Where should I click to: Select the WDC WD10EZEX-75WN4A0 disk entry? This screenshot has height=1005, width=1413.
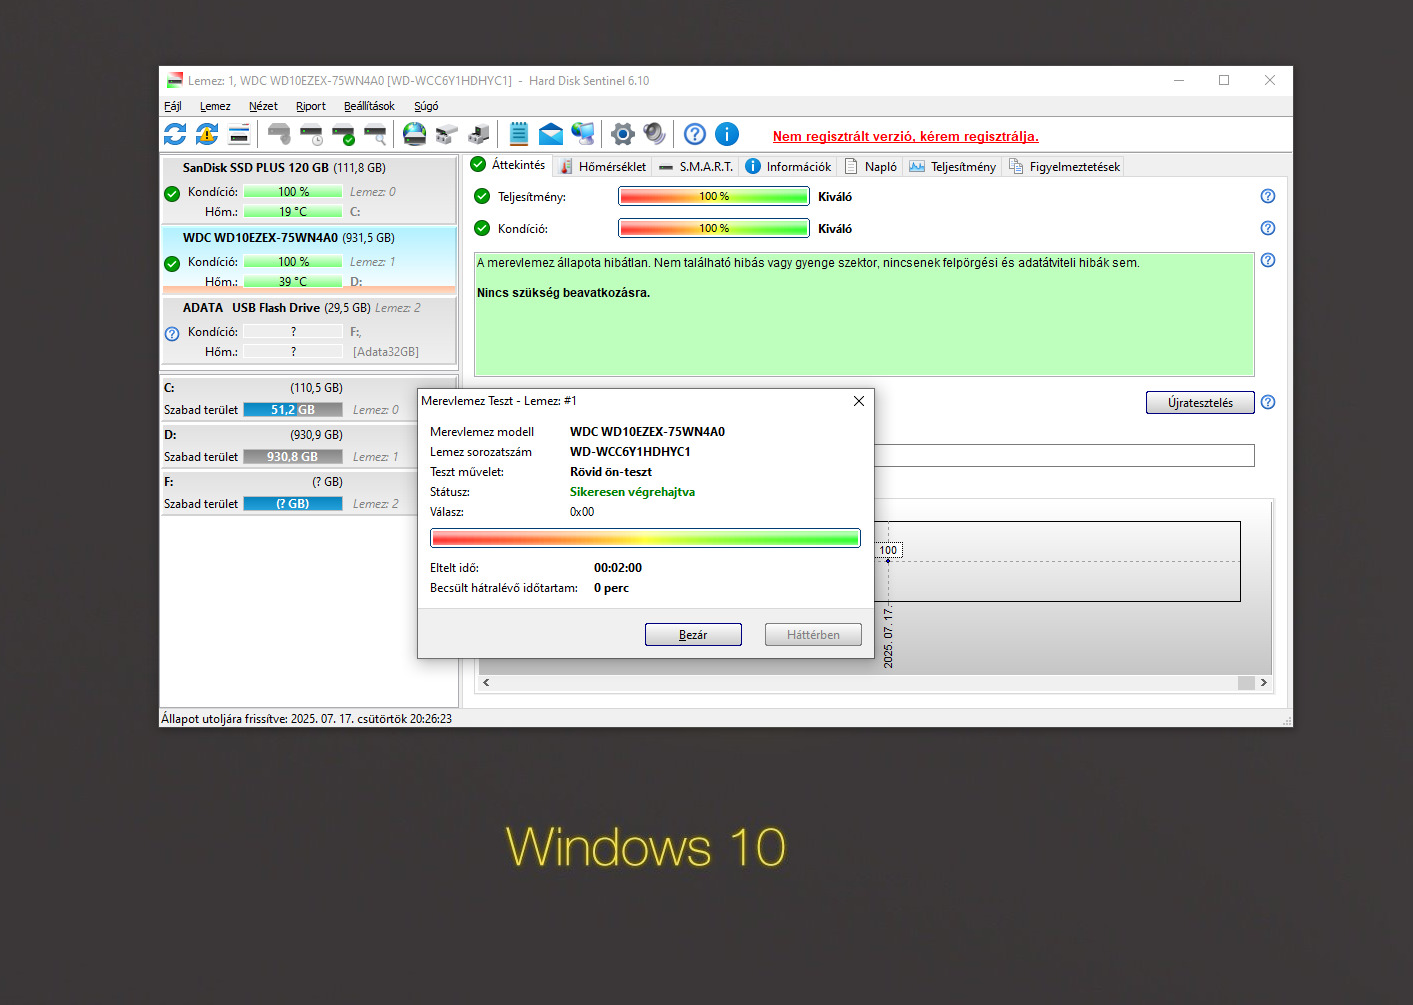[x=309, y=260]
